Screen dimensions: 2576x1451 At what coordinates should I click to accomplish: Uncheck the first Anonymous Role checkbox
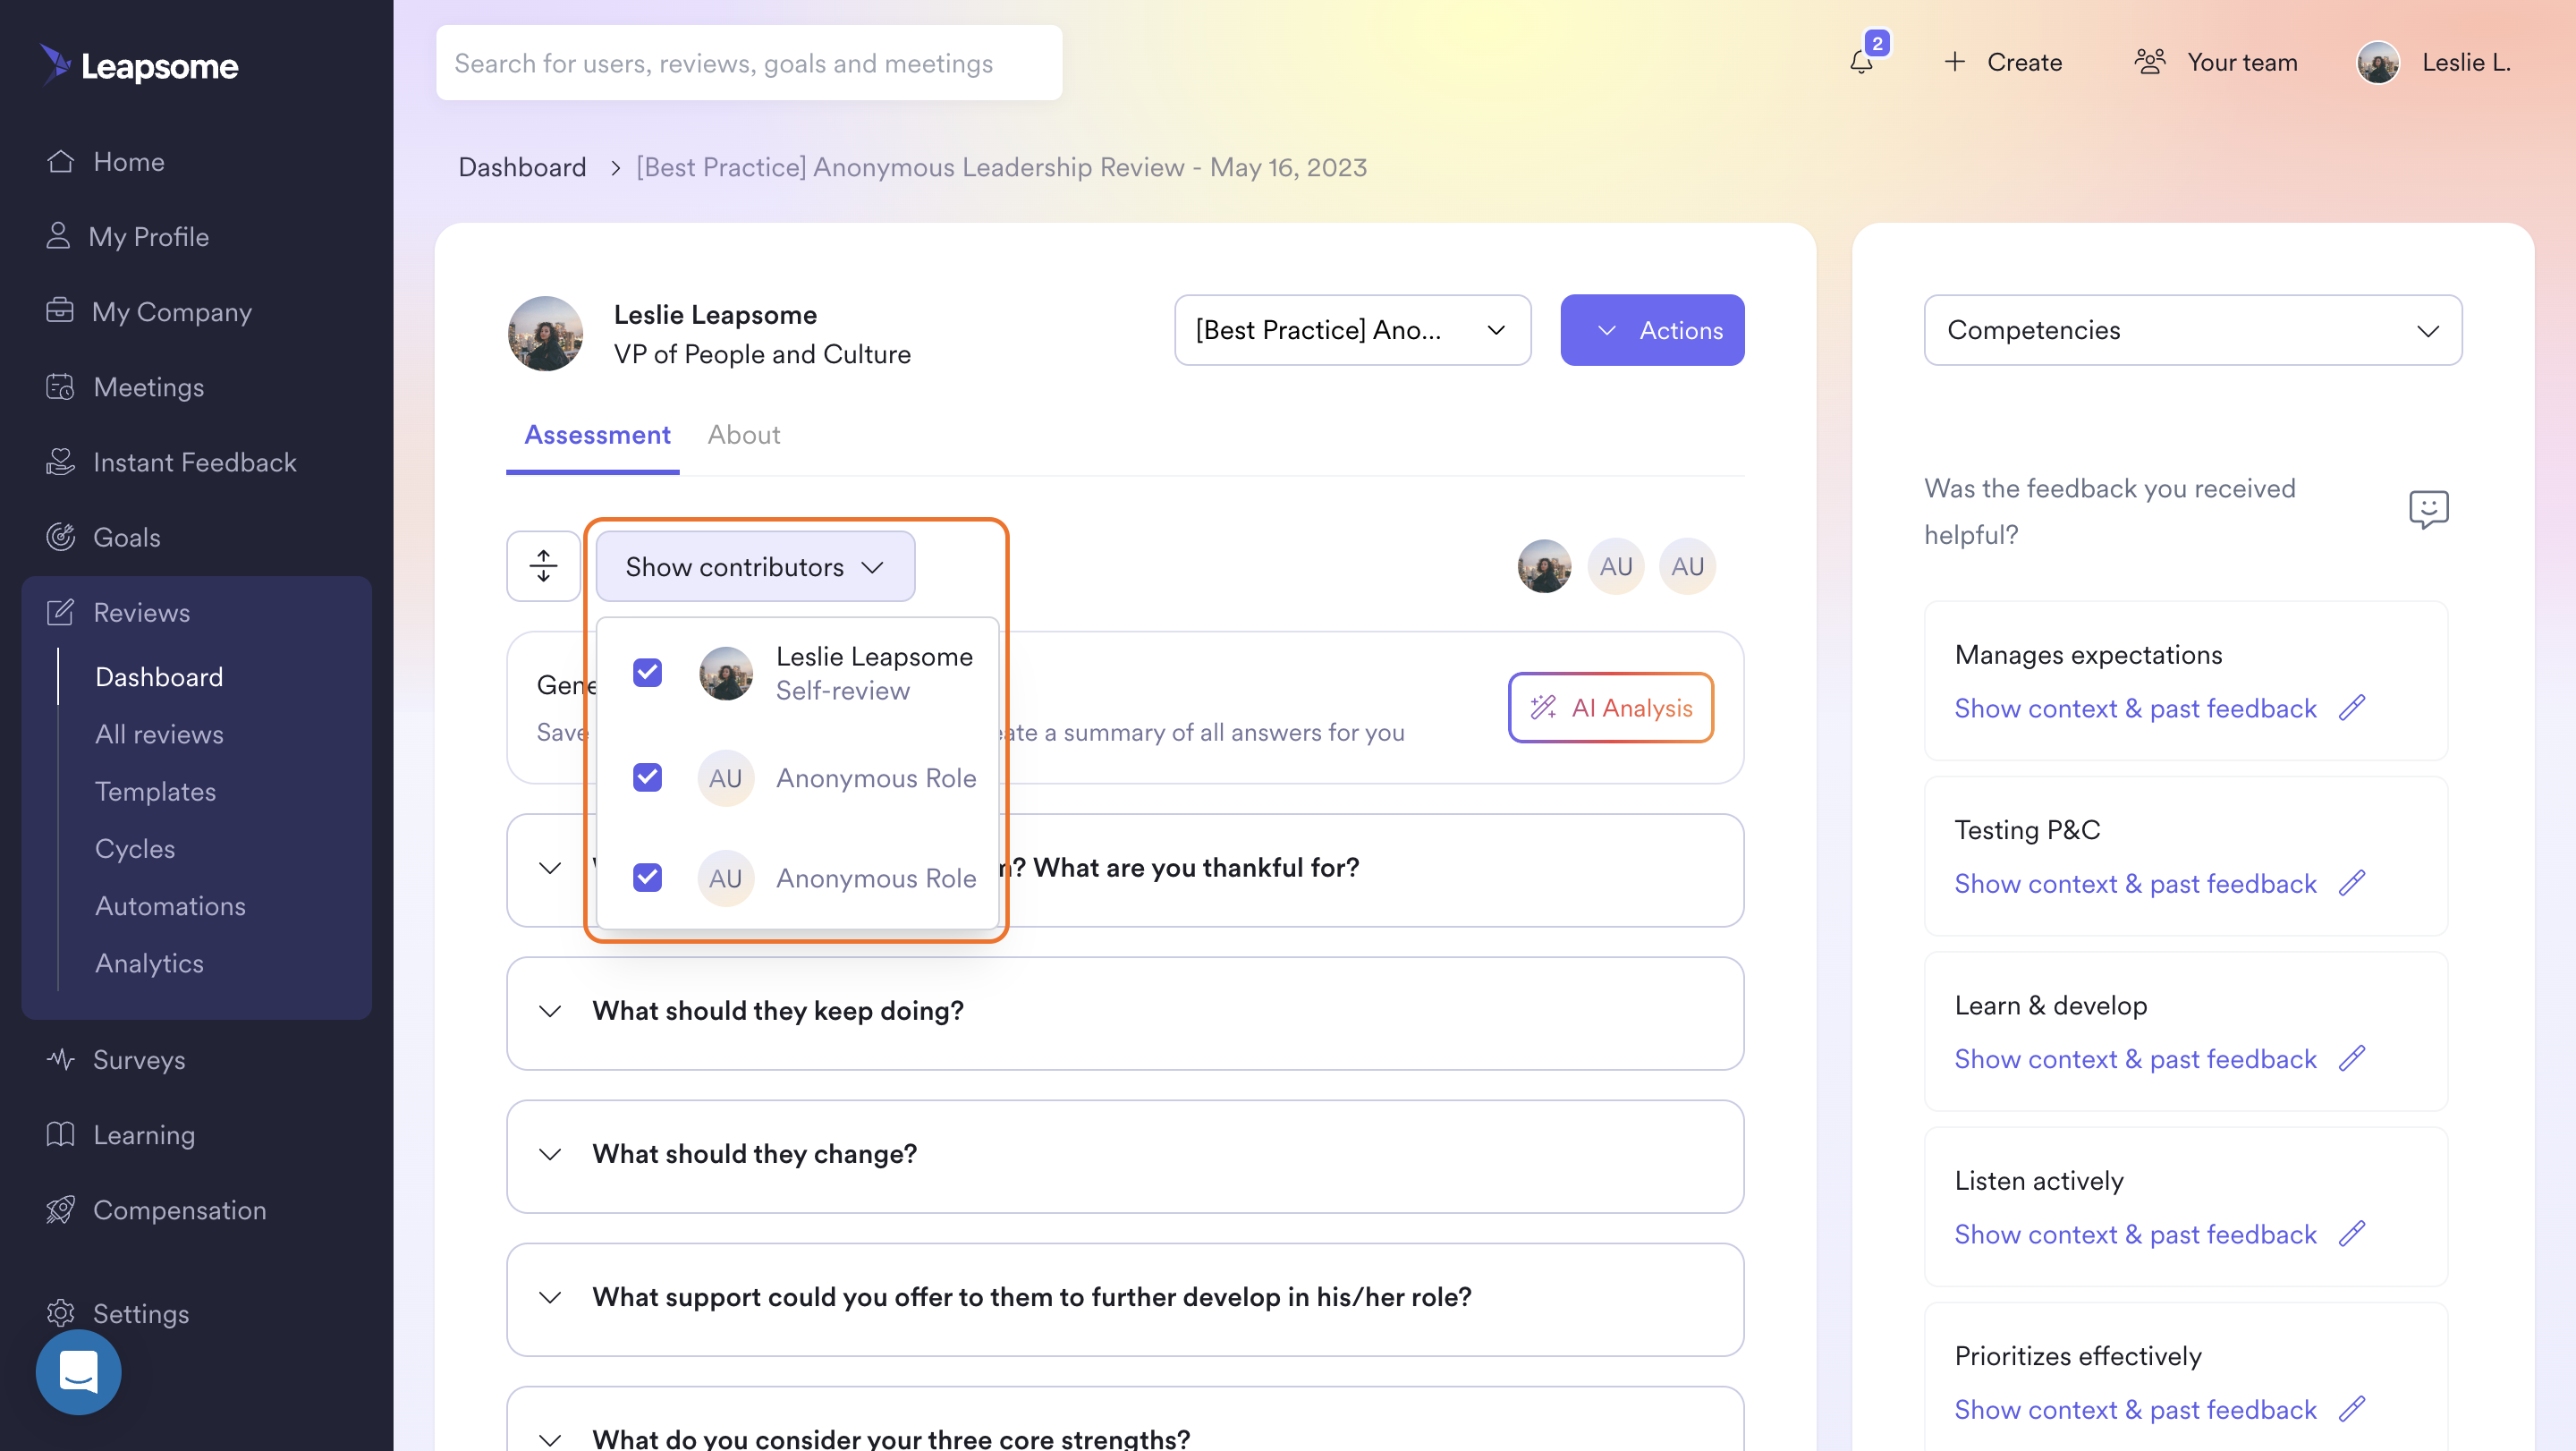pyautogui.click(x=647, y=777)
